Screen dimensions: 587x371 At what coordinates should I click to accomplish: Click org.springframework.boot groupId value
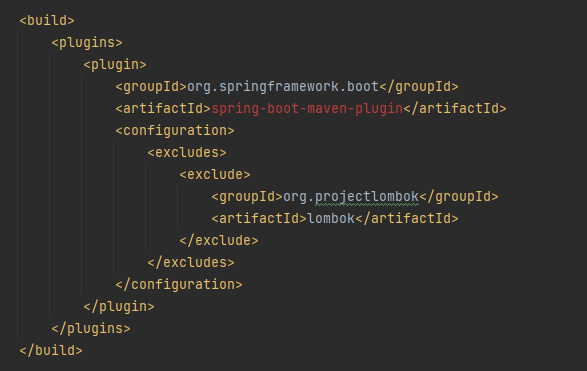283,87
